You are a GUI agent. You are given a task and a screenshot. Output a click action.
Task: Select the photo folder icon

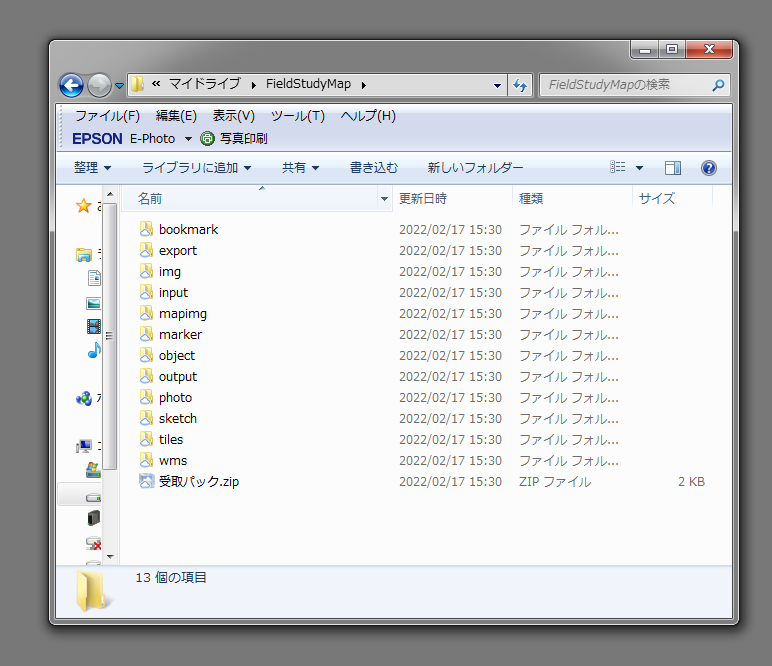146,397
